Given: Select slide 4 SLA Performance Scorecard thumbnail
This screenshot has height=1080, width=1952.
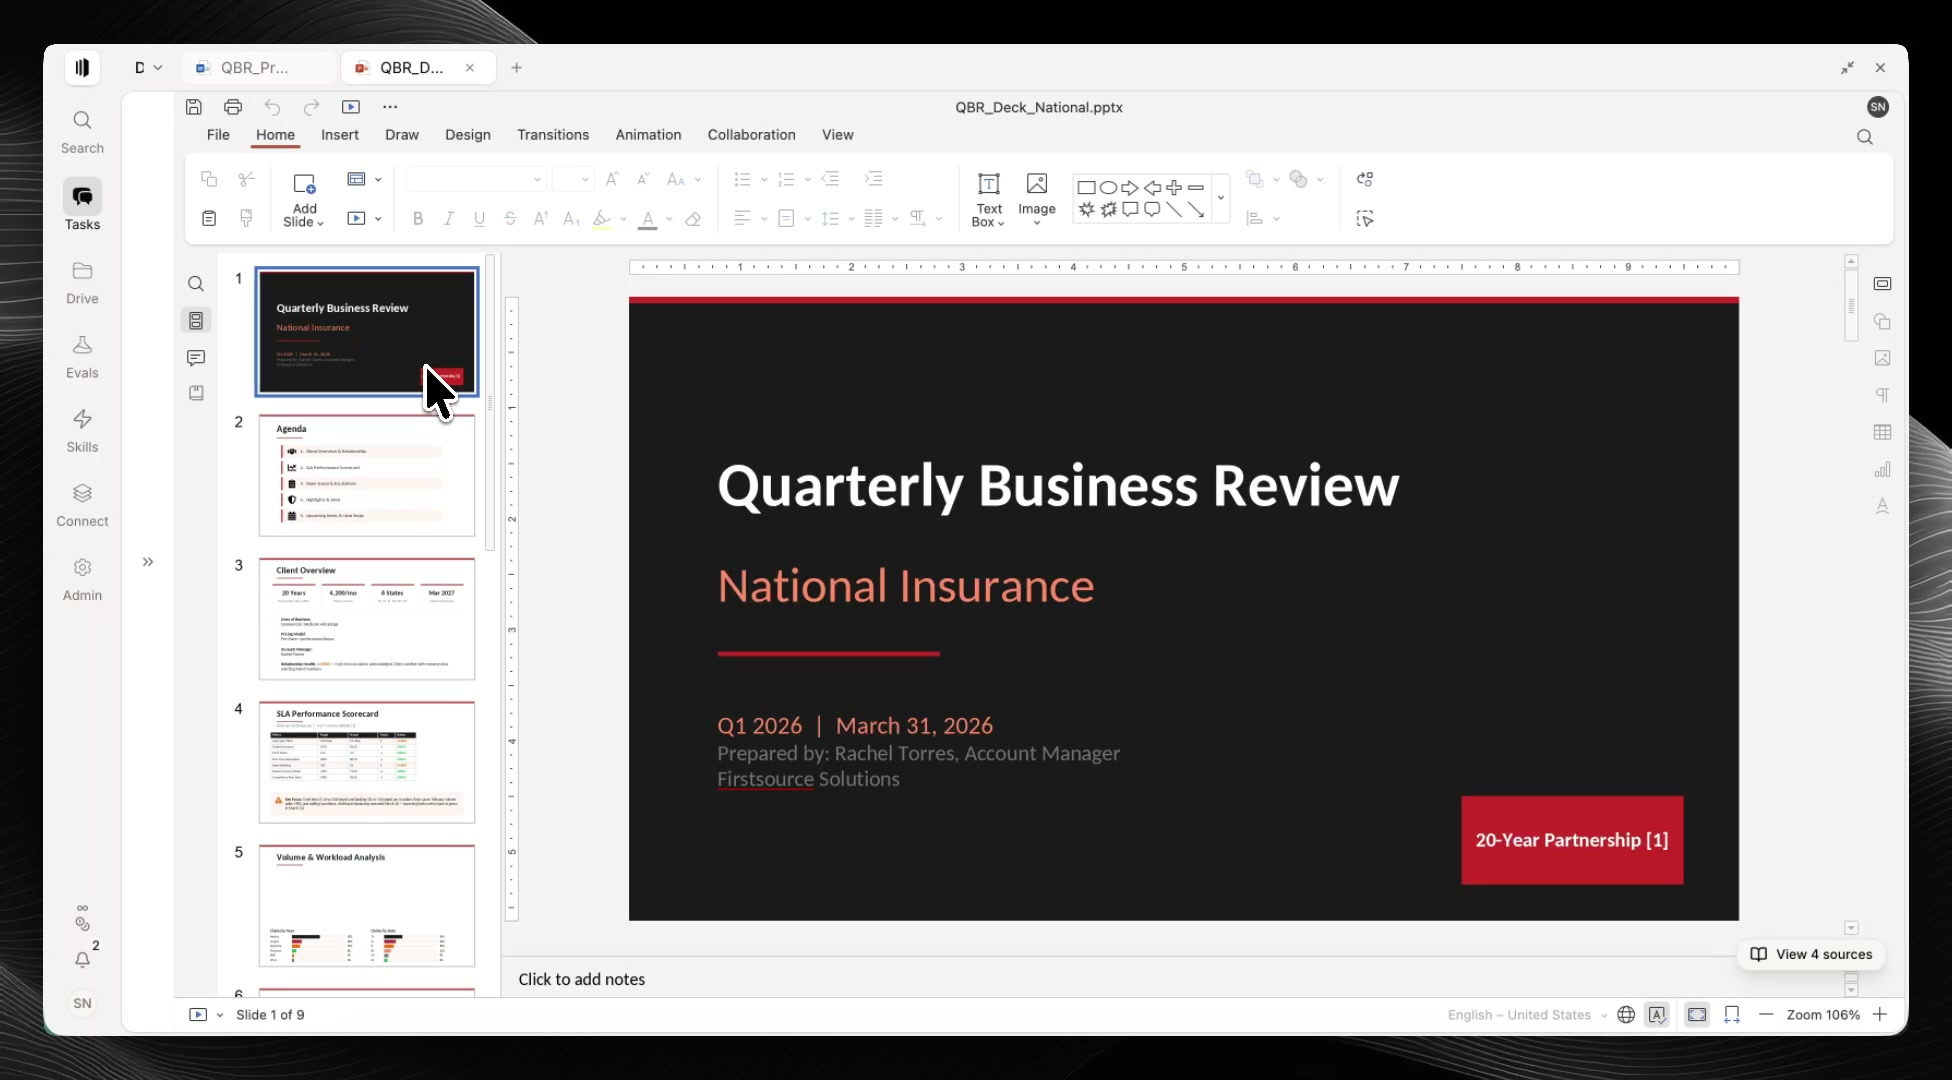Looking at the screenshot, I should pyautogui.click(x=367, y=762).
